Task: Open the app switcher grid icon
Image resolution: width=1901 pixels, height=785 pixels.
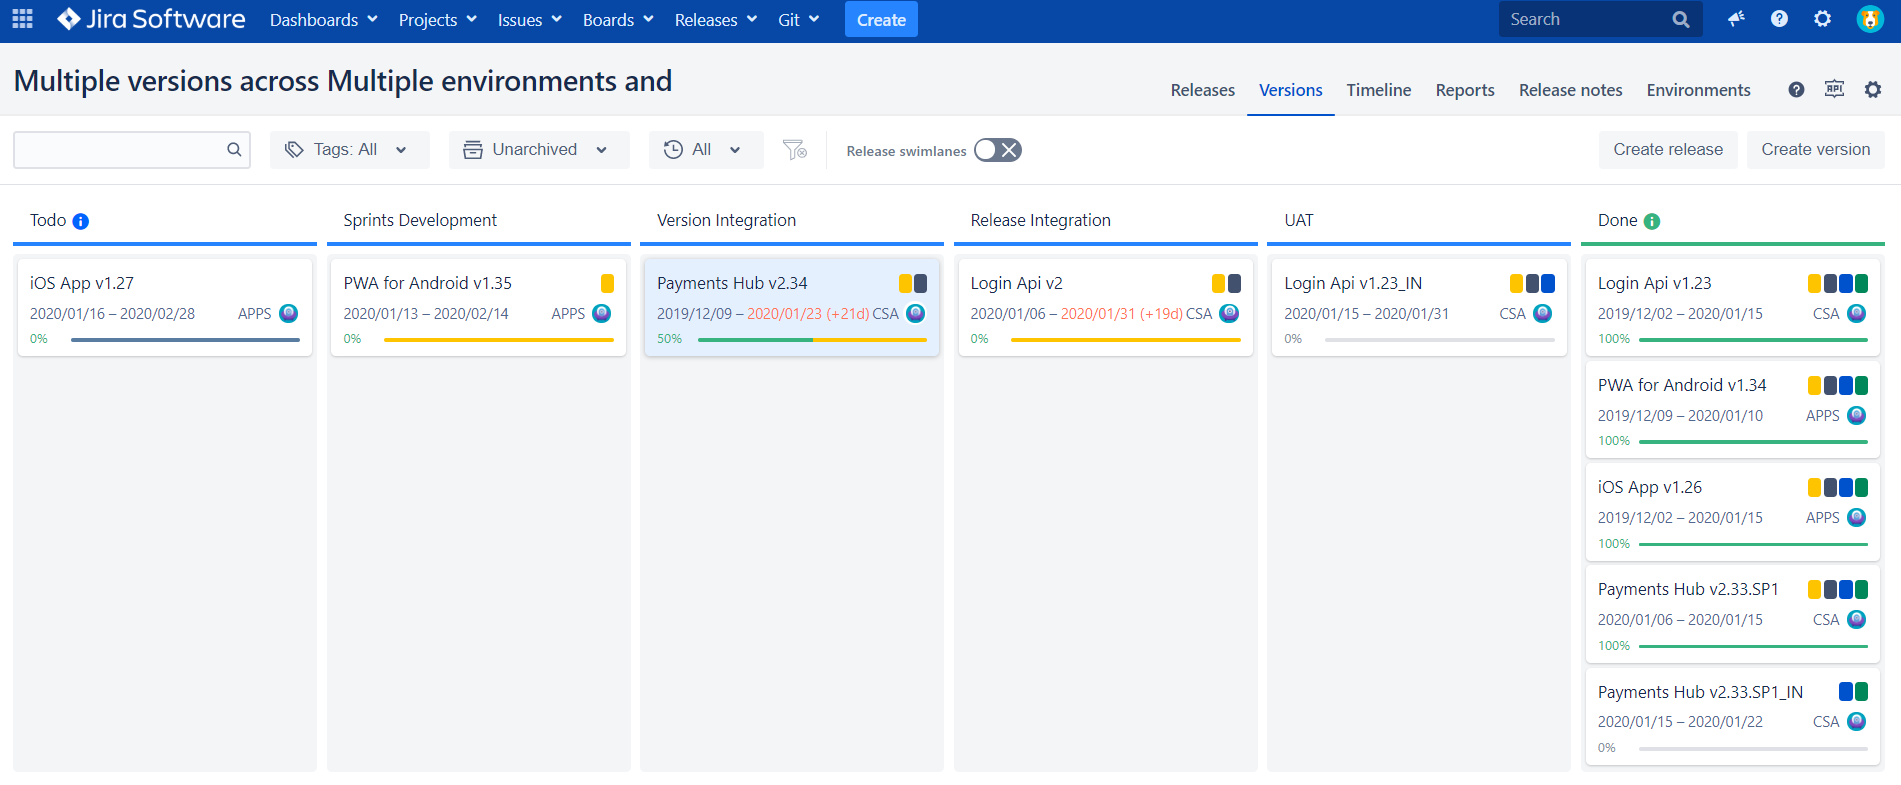Action: [x=22, y=19]
